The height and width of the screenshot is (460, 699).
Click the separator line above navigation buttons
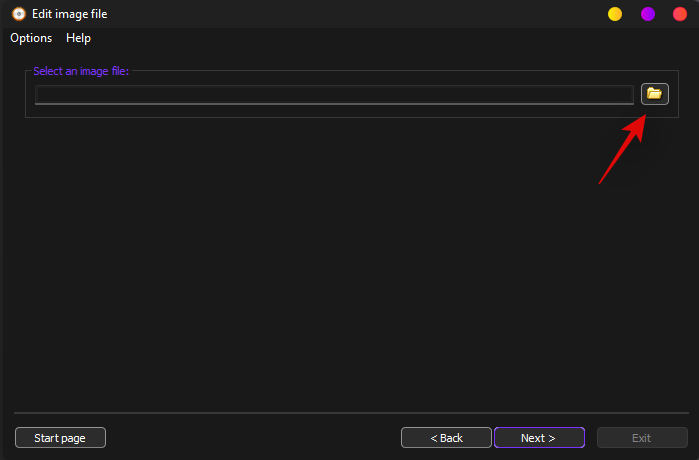(349, 411)
